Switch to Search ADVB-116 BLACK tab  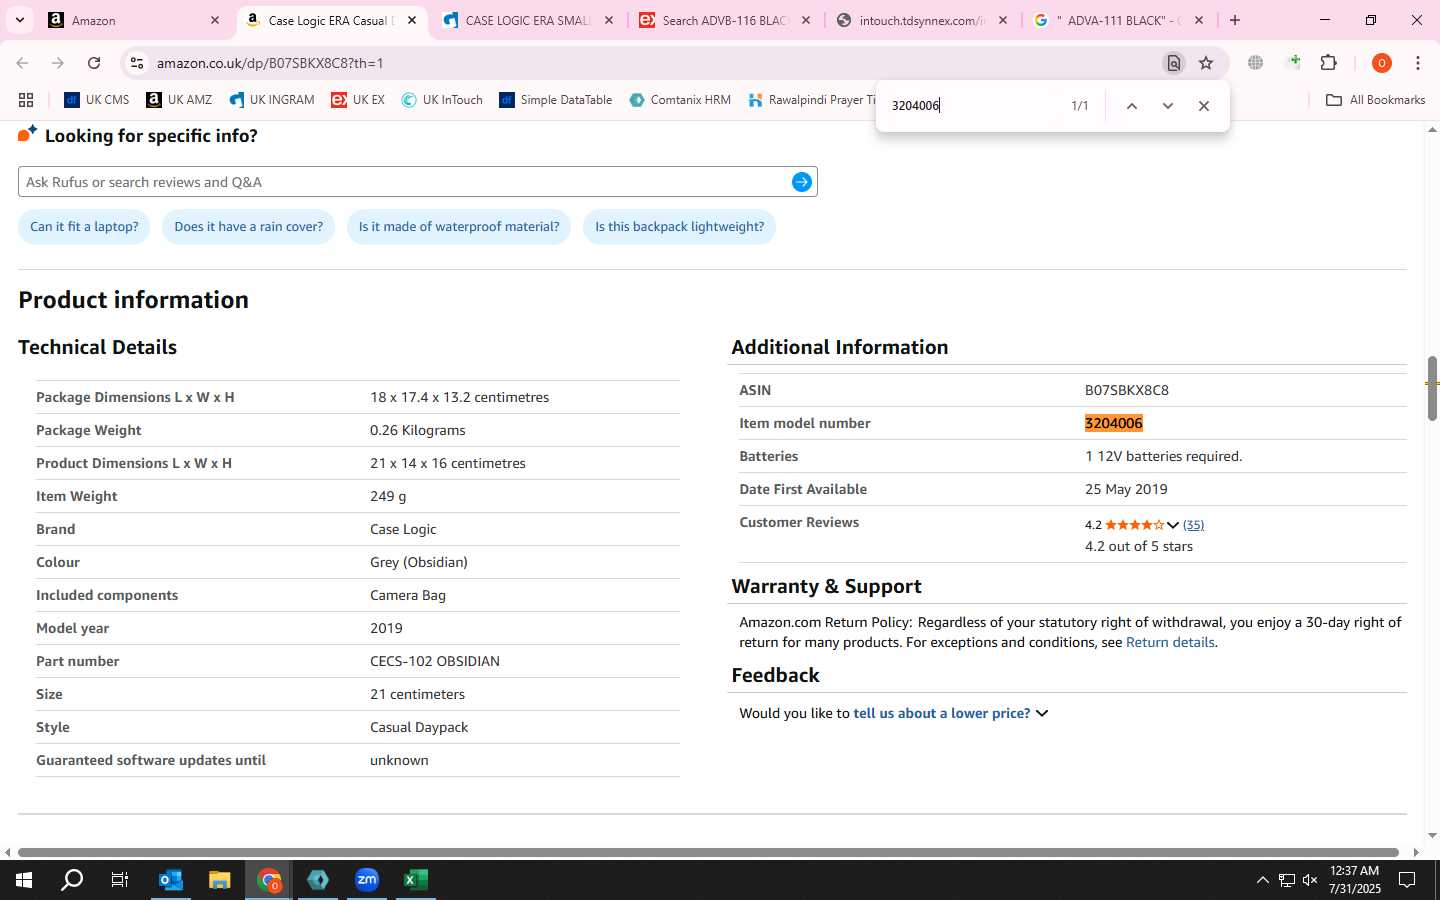click(725, 20)
